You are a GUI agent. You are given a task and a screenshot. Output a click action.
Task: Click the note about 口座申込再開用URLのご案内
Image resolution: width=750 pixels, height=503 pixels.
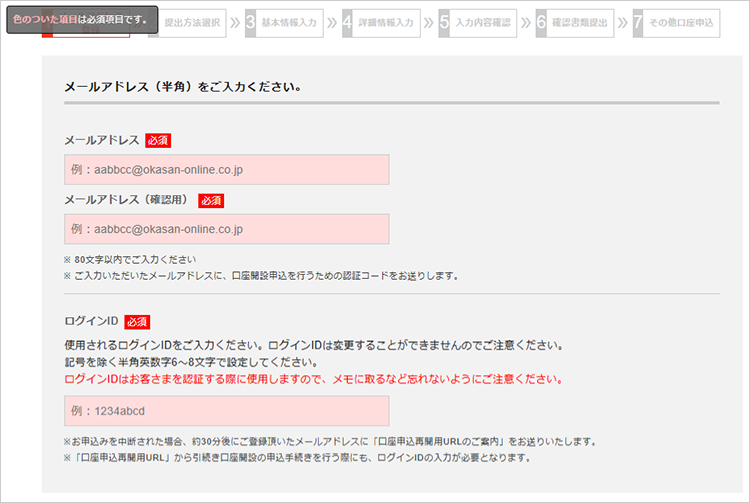pyautogui.click(x=330, y=442)
